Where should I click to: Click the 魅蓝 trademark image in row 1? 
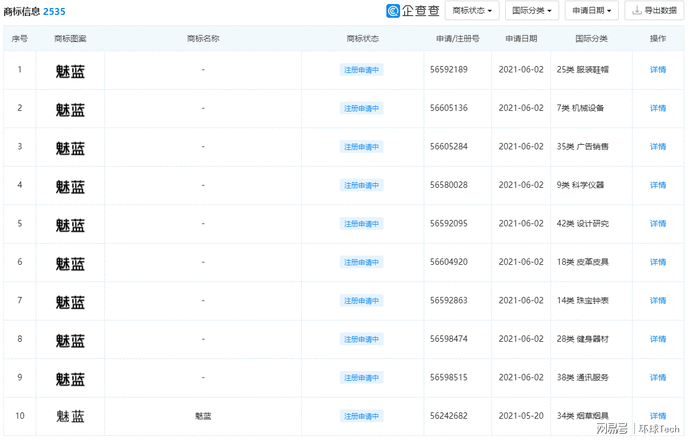pos(70,71)
